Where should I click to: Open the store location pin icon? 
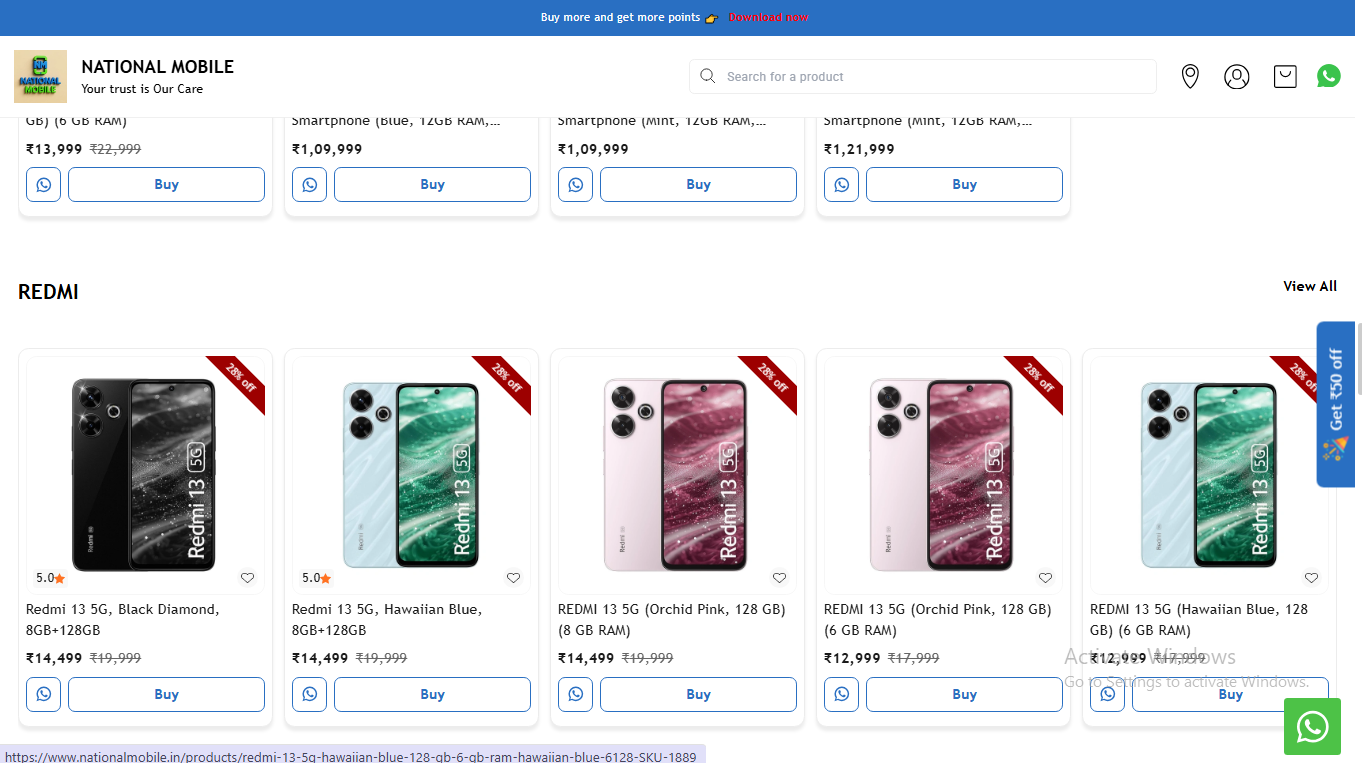pyautogui.click(x=1190, y=76)
